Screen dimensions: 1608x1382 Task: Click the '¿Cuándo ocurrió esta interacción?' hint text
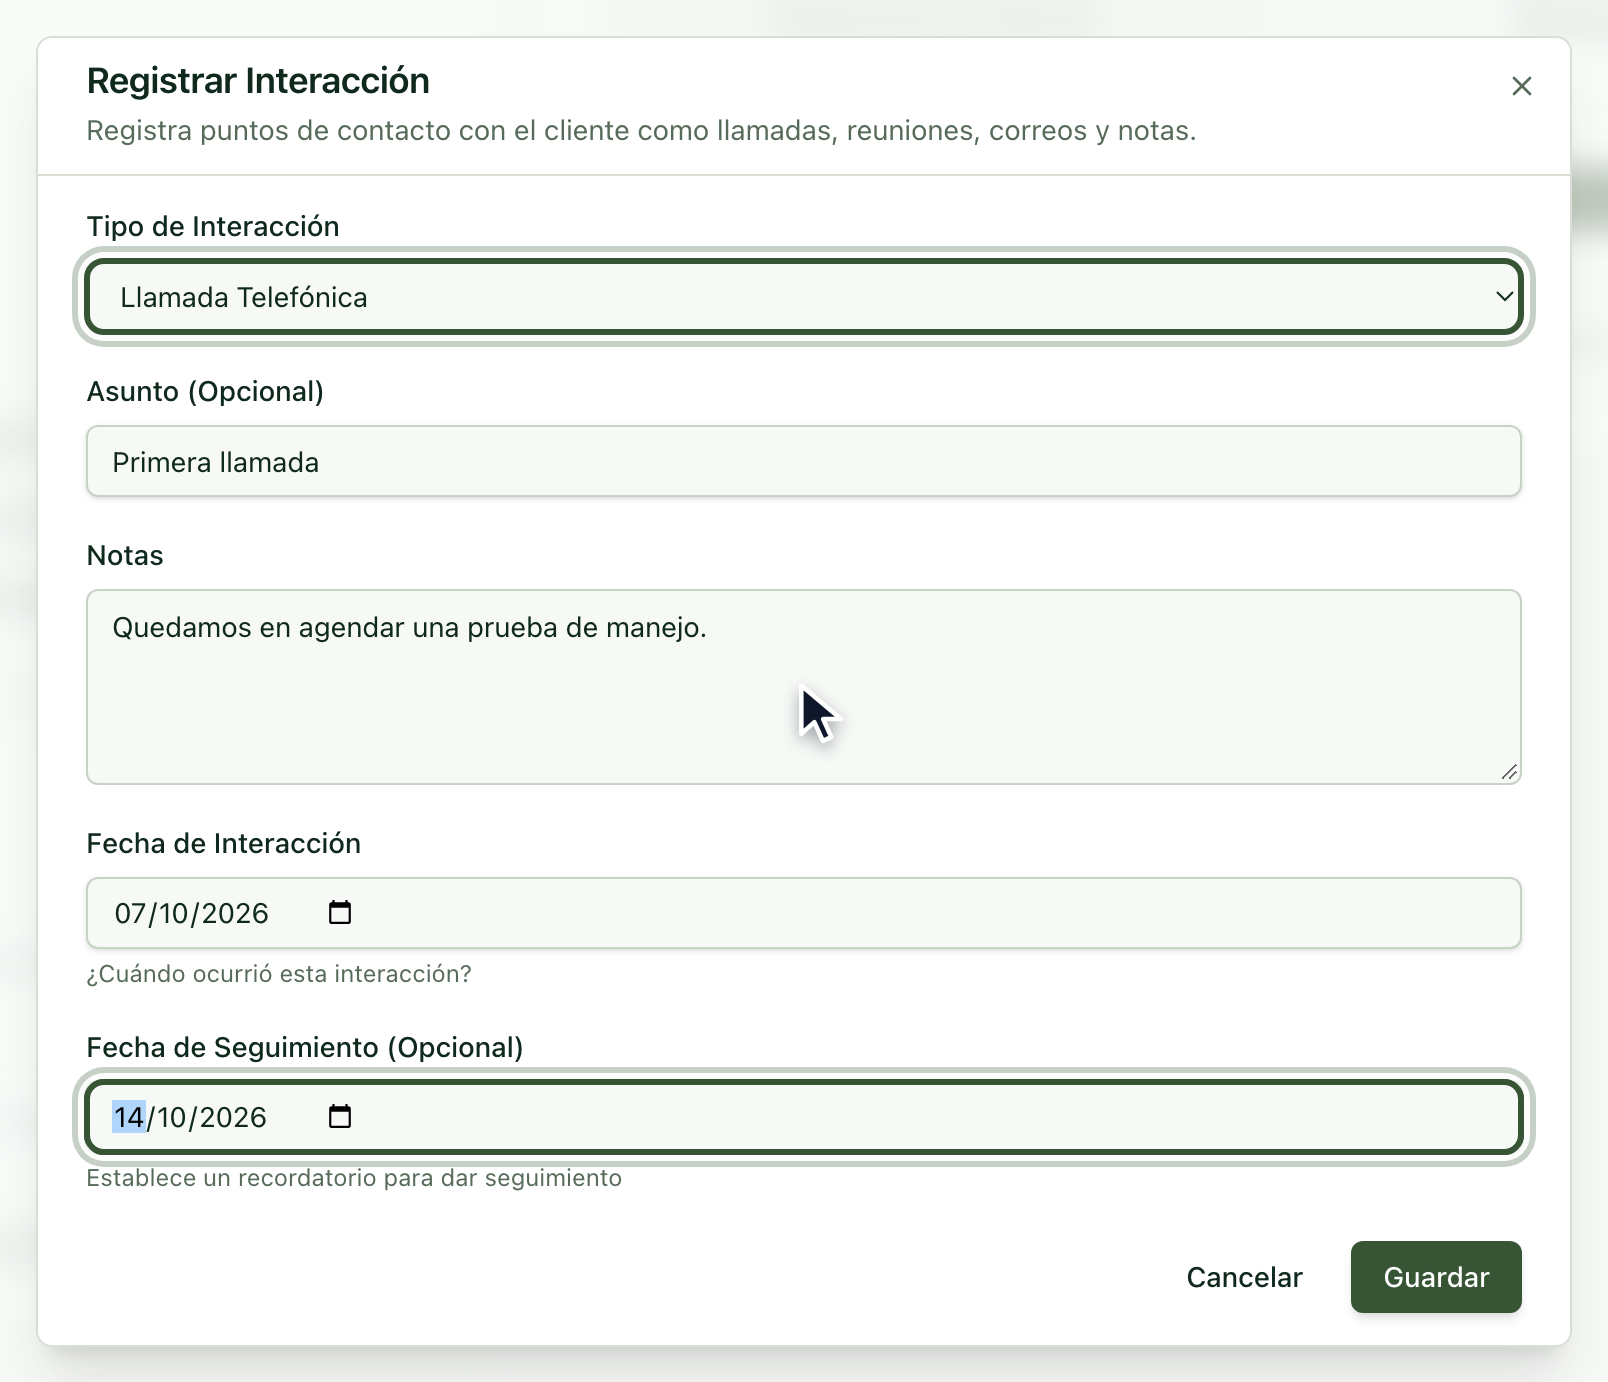[279, 974]
